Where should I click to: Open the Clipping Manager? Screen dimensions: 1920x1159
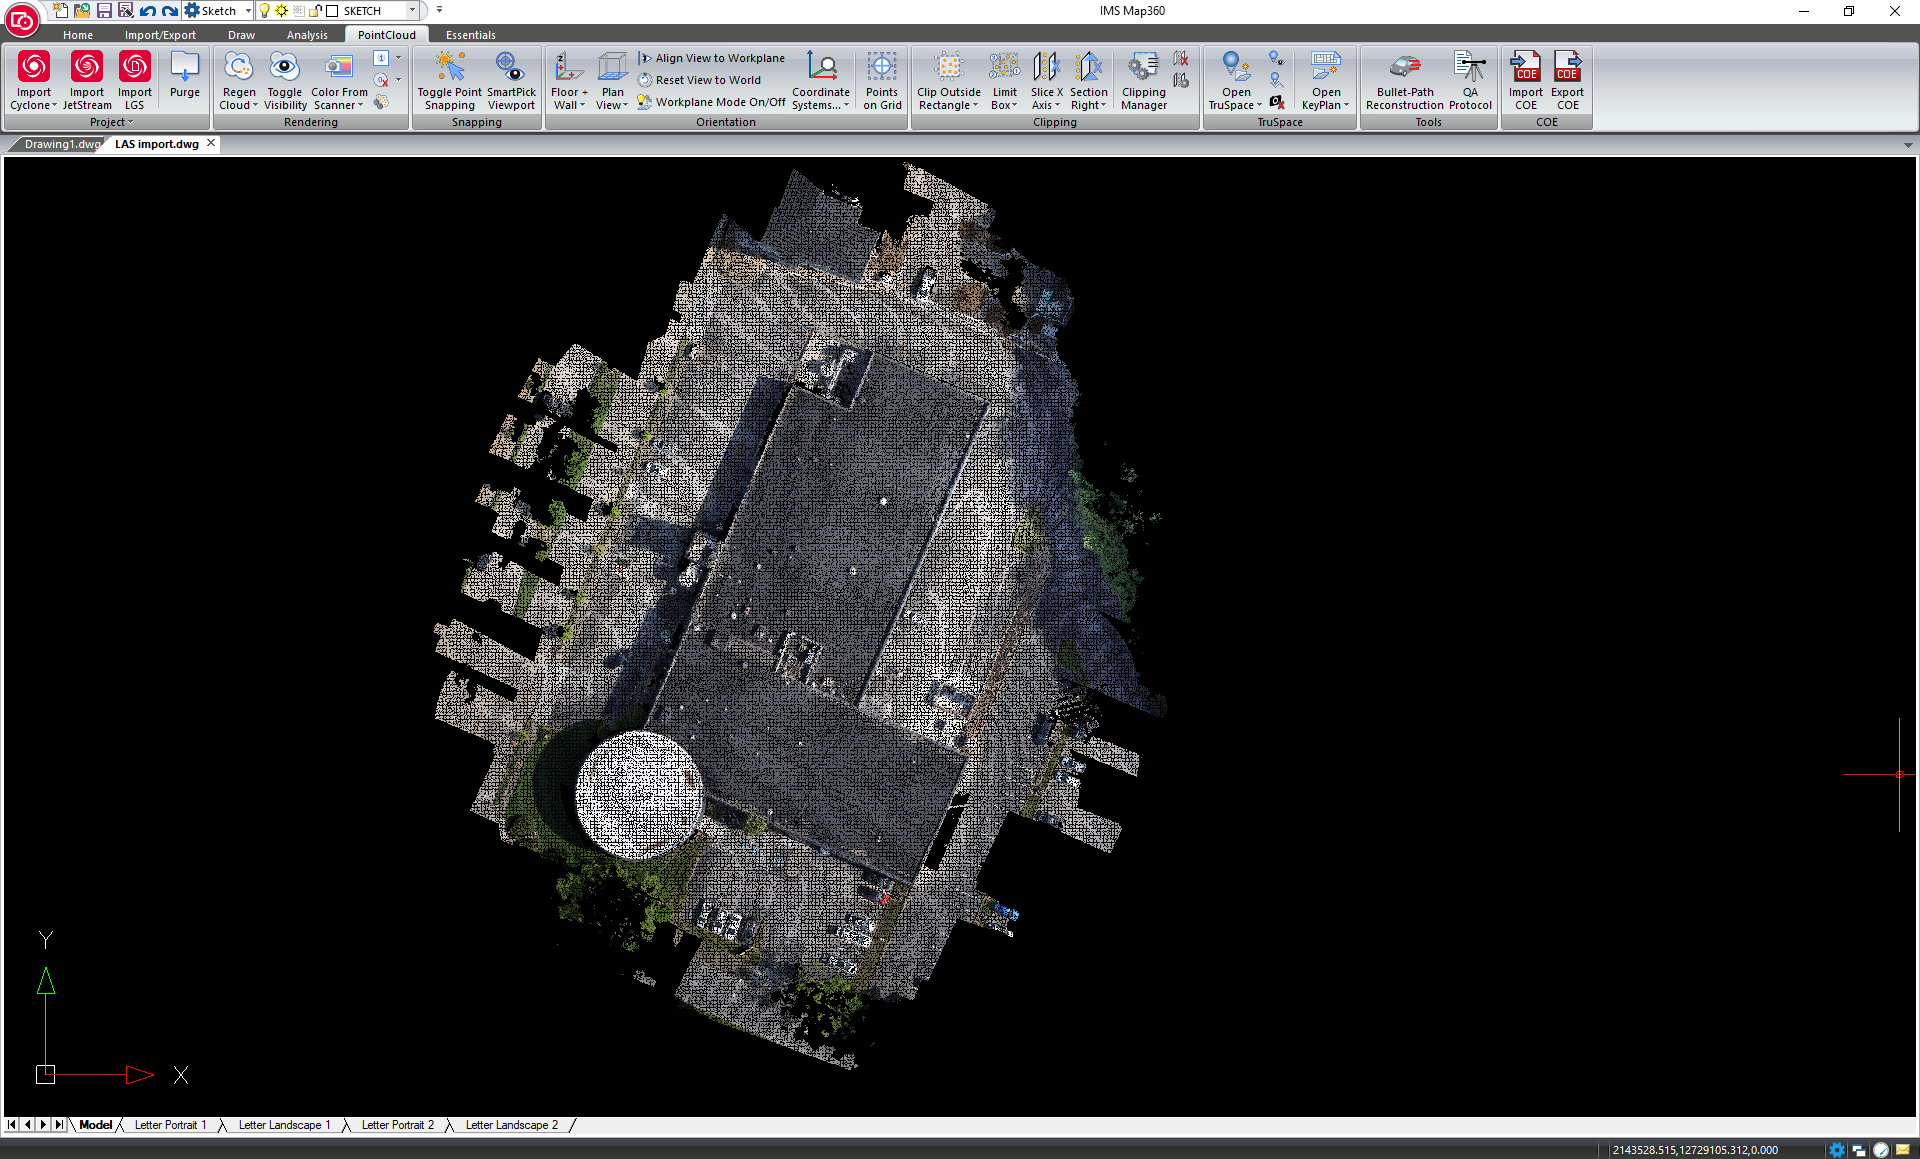pyautogui.click(x=1143, y=68)
